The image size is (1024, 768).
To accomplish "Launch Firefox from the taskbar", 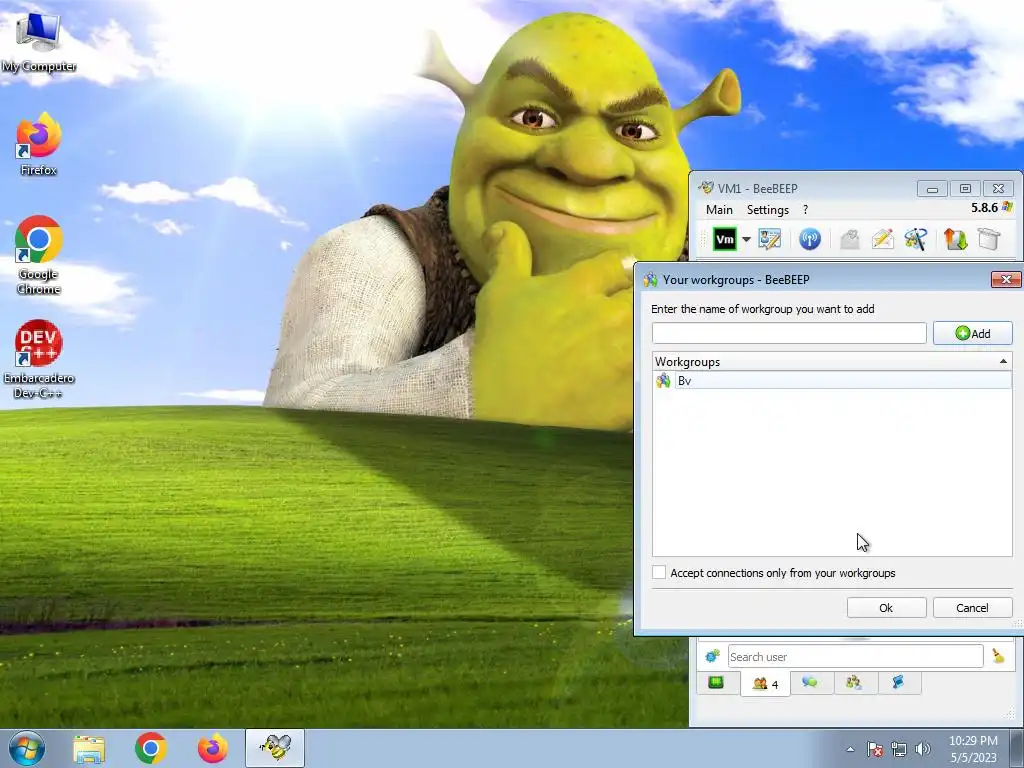I will (213, 748).
